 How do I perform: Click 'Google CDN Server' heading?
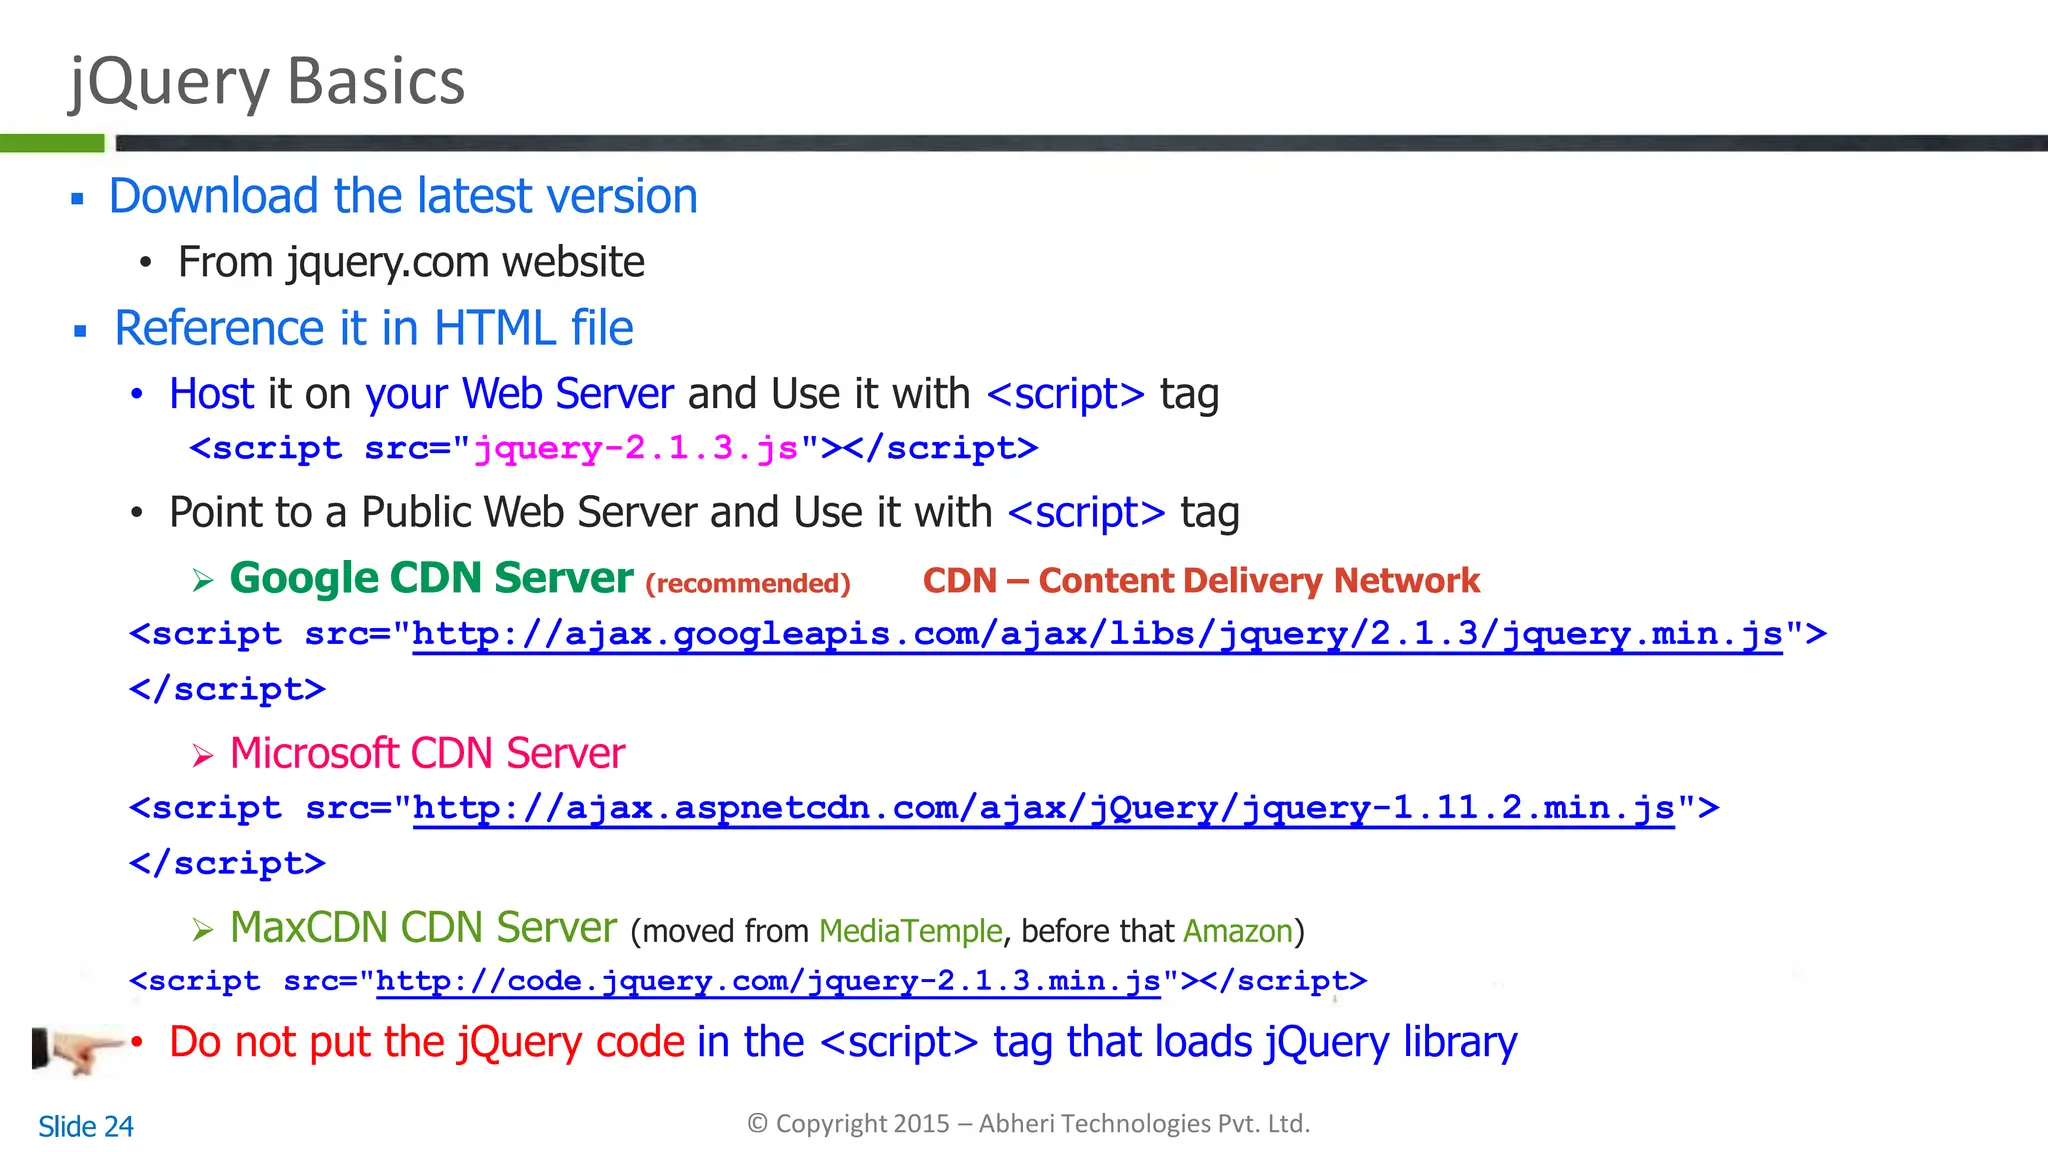[x=432, y=578]
